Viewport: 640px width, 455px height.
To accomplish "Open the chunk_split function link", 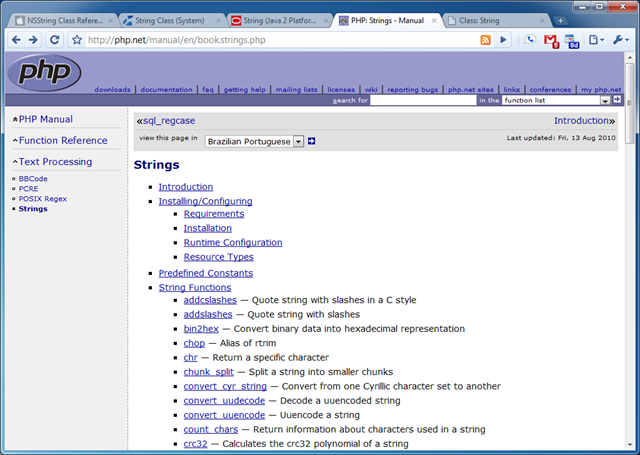I will pos(209,372).
